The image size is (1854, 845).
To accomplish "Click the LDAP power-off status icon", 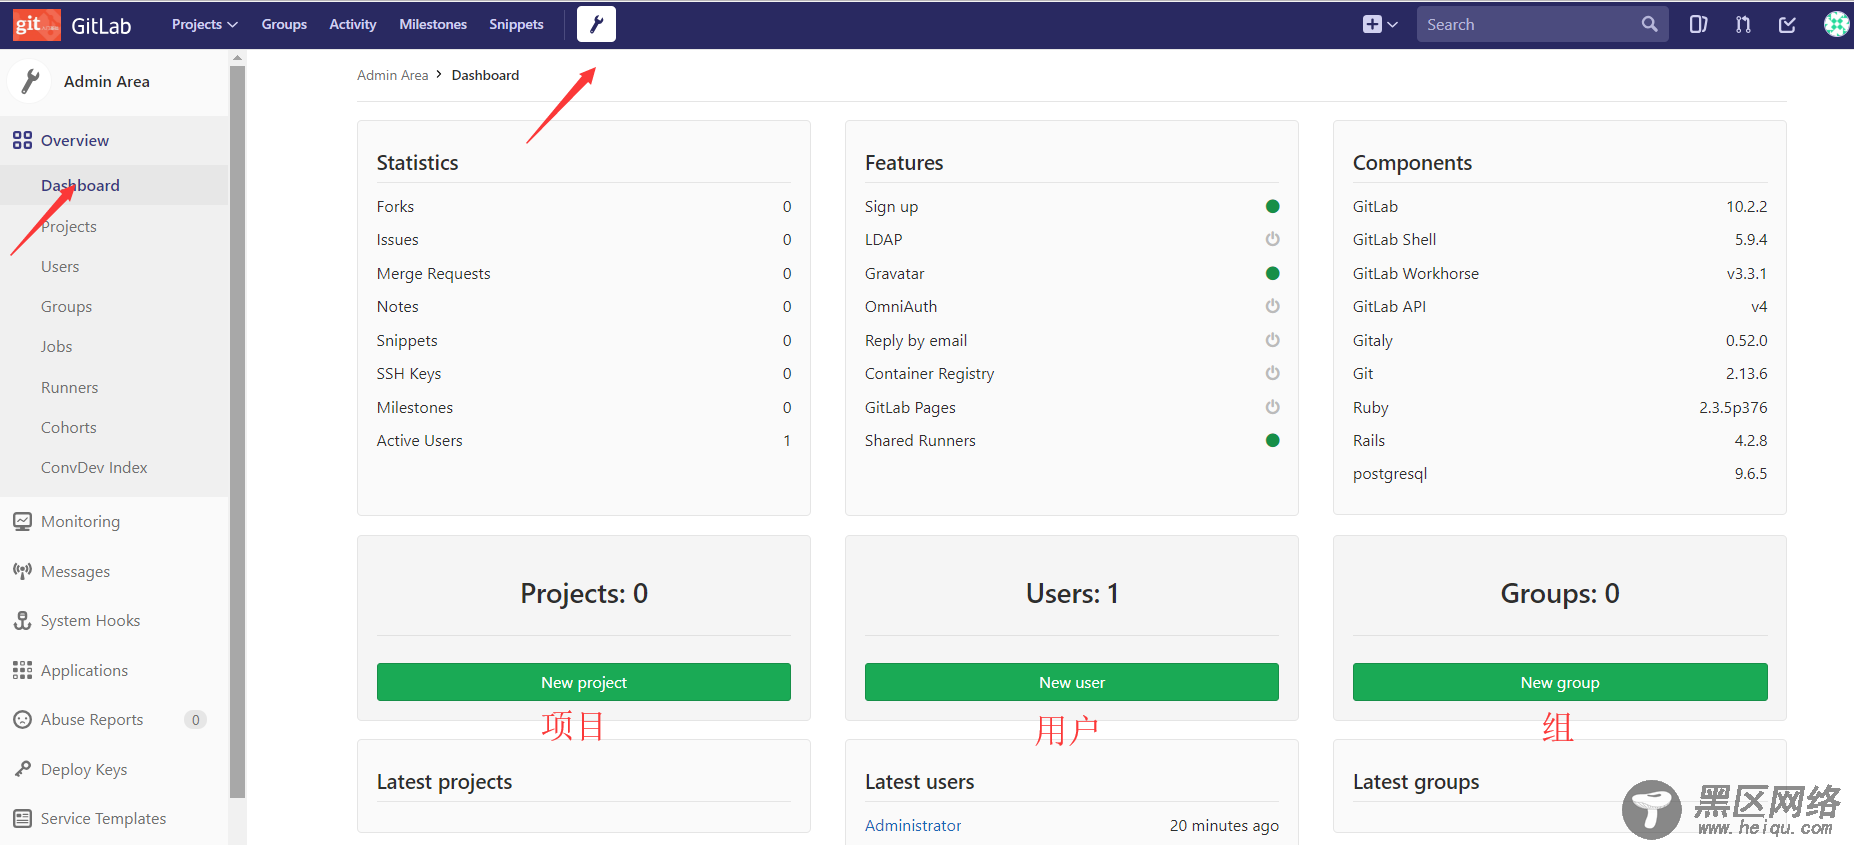I will point(1272,239).
